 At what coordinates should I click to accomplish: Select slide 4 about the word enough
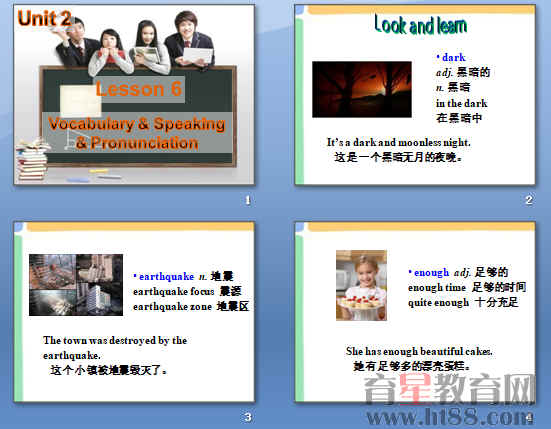[415, 312]
